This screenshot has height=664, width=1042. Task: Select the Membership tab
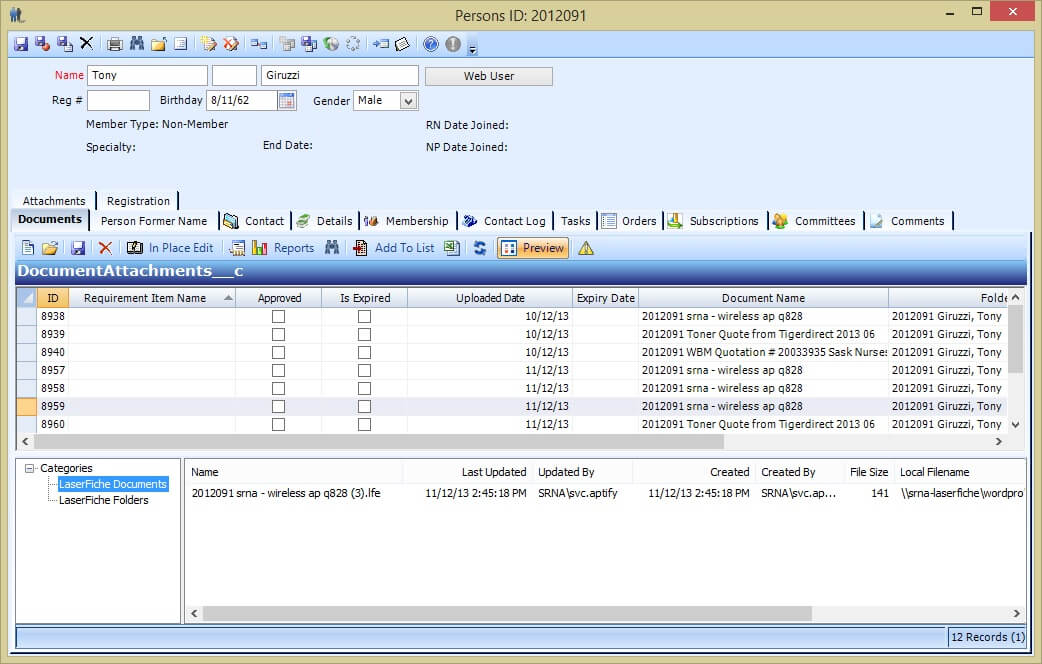408,221
